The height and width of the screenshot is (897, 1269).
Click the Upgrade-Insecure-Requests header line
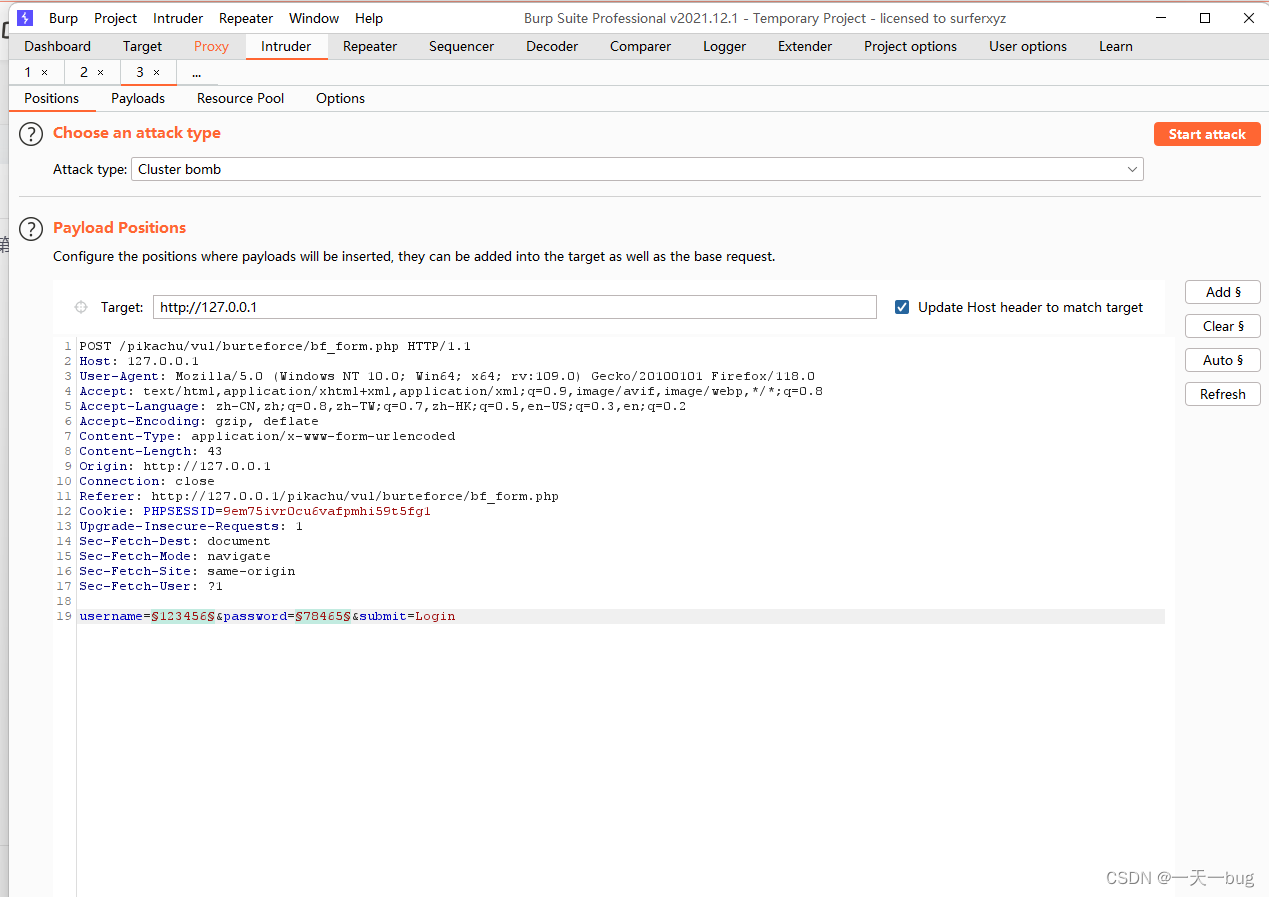191,526
